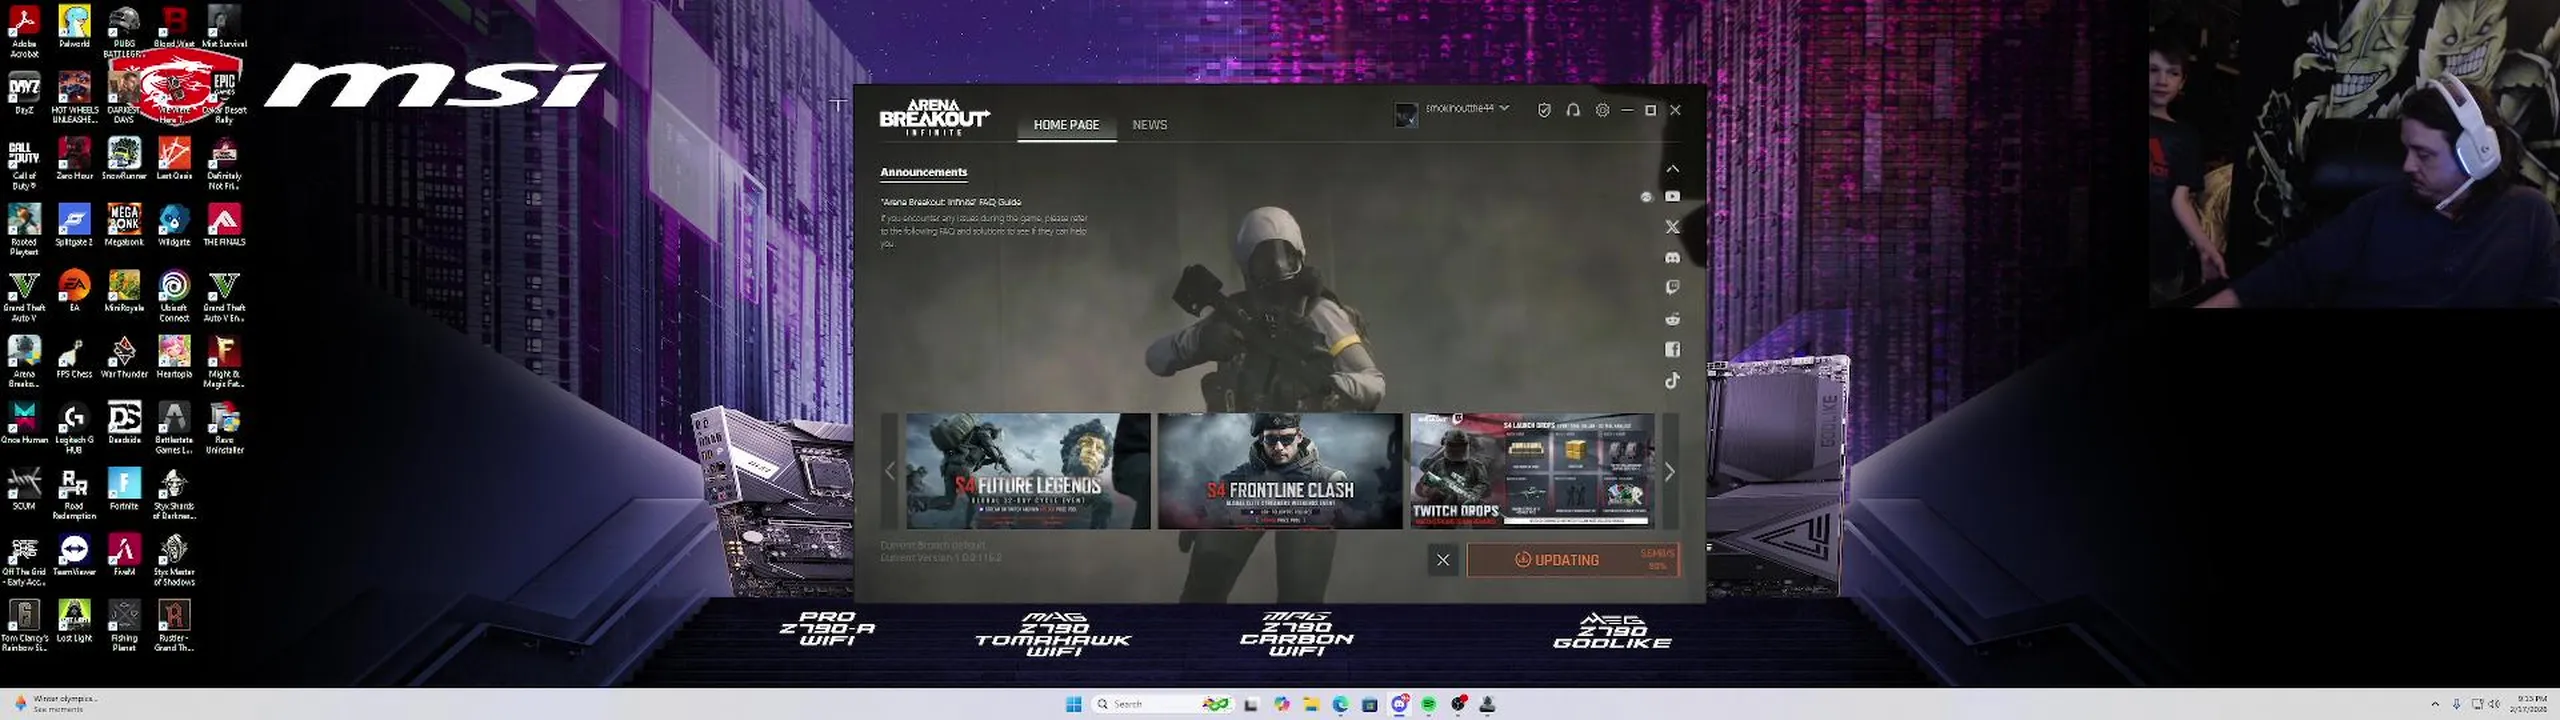The width and height of the screenshot is (2560, 720).
Task: Show hidden system tray icons
Action: [2435, 704]
